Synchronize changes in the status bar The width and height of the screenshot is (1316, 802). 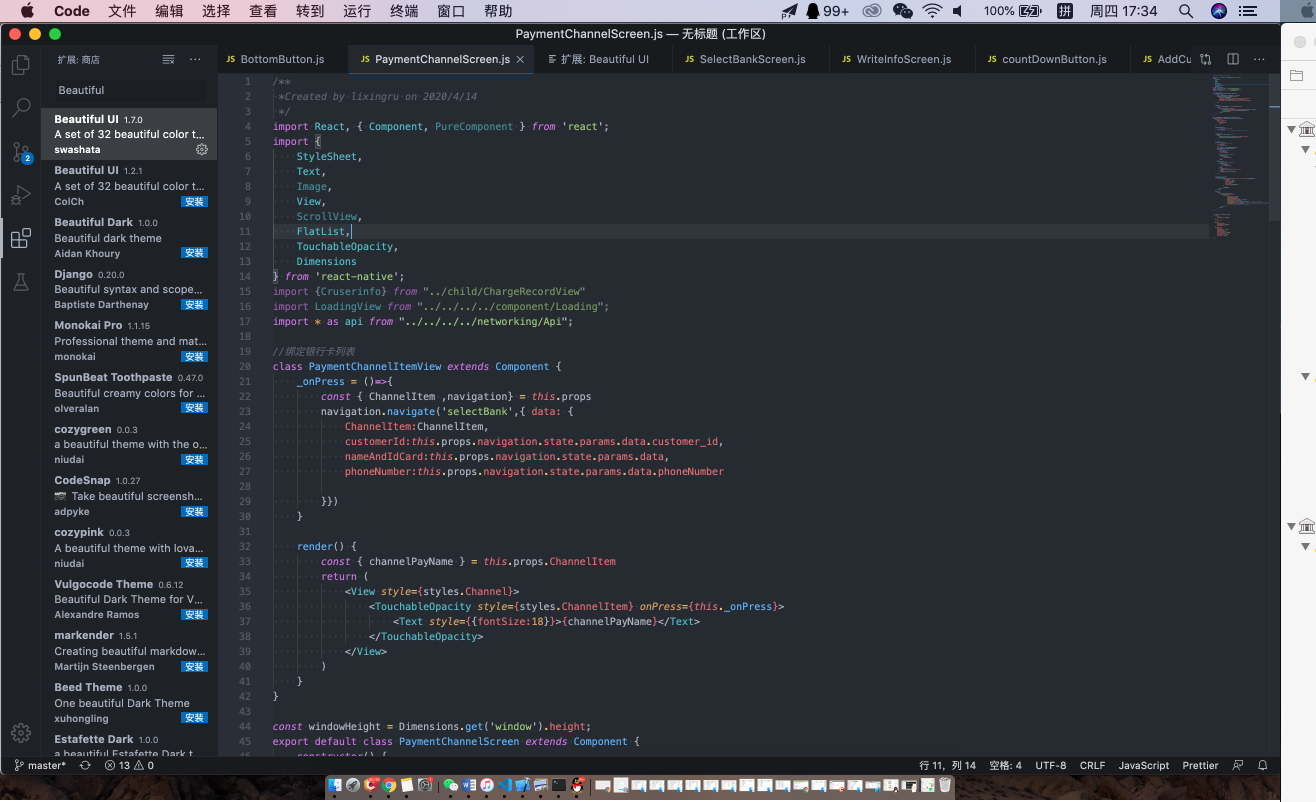tap(85, 766)
